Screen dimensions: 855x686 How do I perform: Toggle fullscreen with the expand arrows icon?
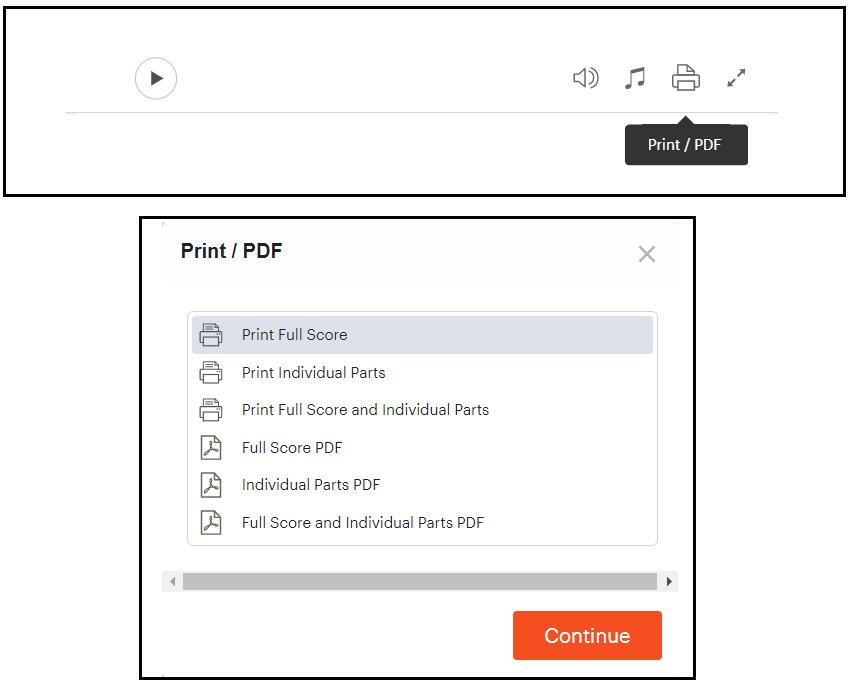736,78
